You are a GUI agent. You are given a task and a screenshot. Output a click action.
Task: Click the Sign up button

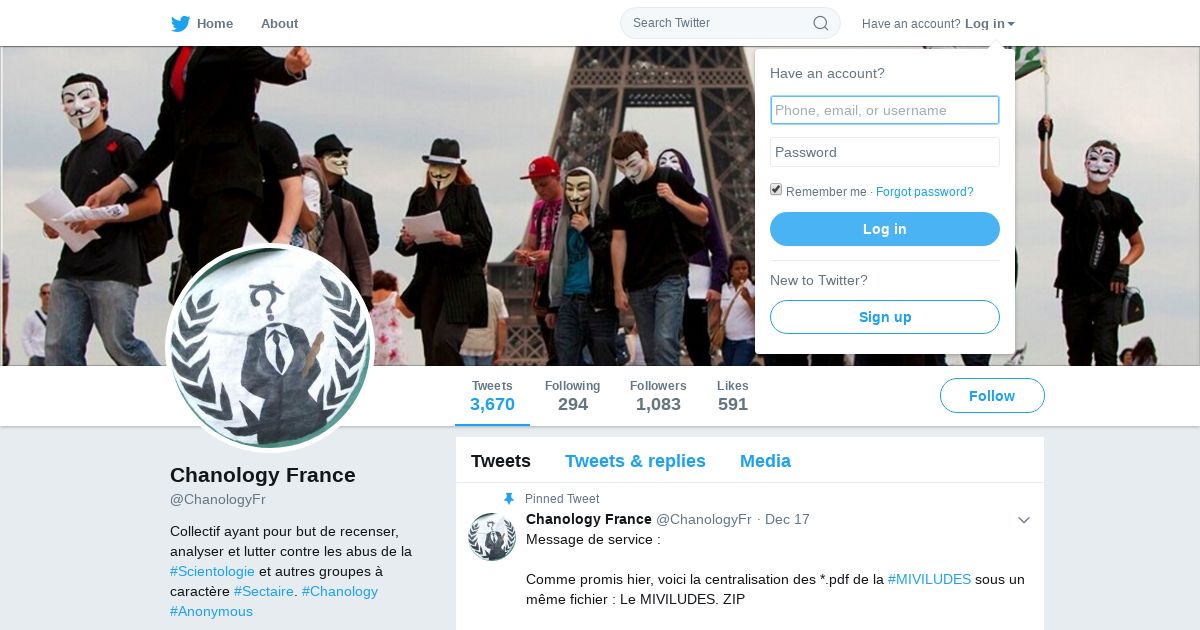click(885, 317)
